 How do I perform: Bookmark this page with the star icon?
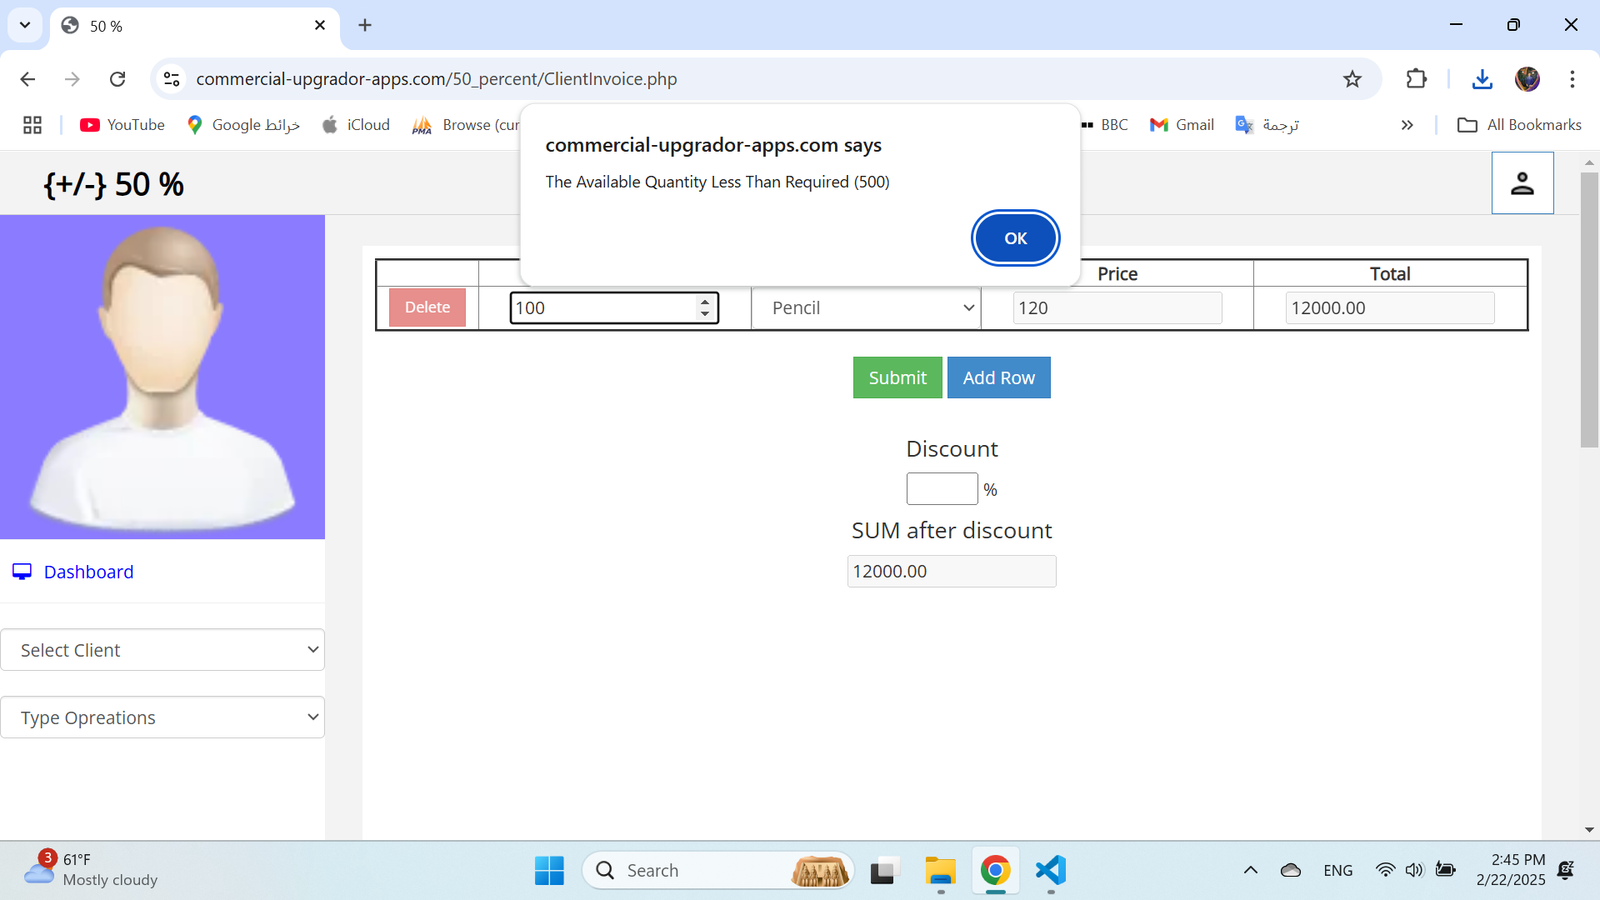click(x=1352, y=79)
